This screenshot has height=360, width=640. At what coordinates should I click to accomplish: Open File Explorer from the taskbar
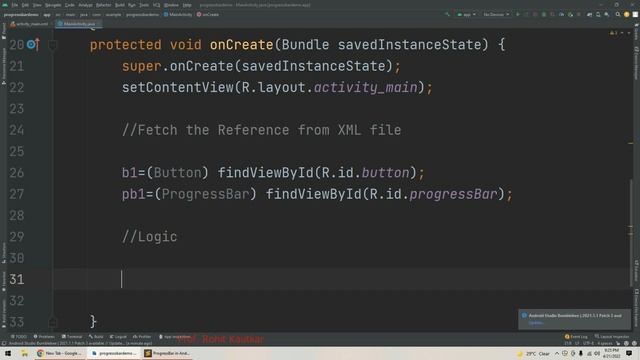coord(24,353)
